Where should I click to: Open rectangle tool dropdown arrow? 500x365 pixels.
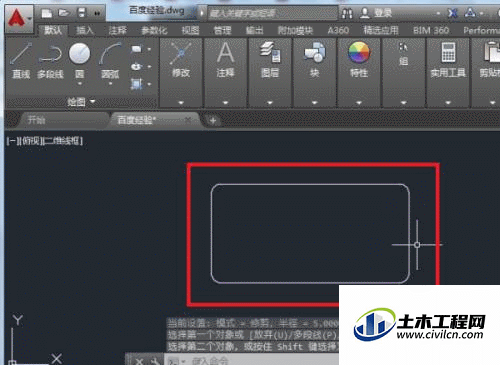(x=149, y=49)
